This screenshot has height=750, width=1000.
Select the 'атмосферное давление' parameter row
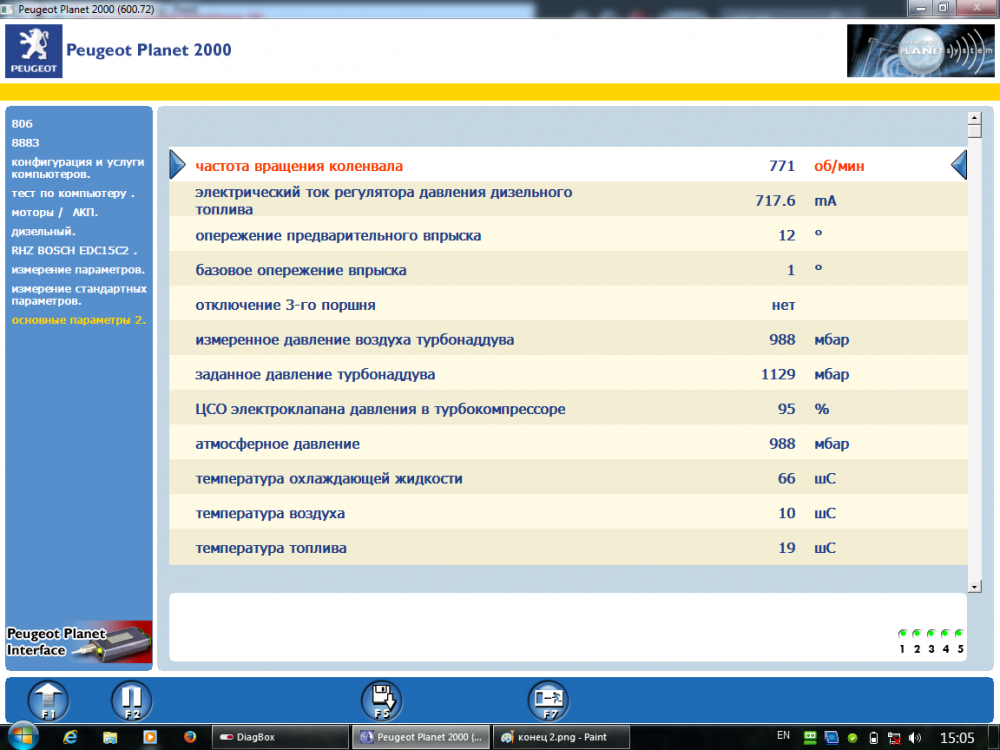pyautogui.click(x=277, y=444)
